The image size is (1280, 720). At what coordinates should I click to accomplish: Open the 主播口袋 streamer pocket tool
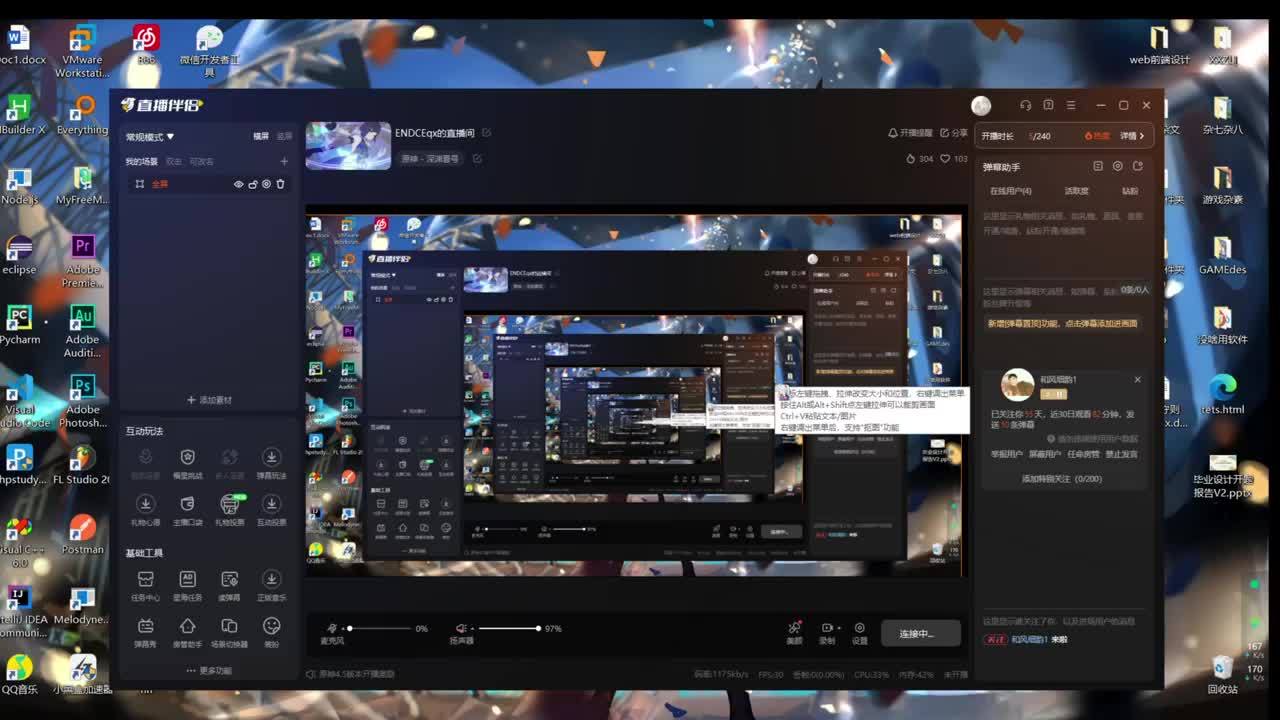pos(187,510)
